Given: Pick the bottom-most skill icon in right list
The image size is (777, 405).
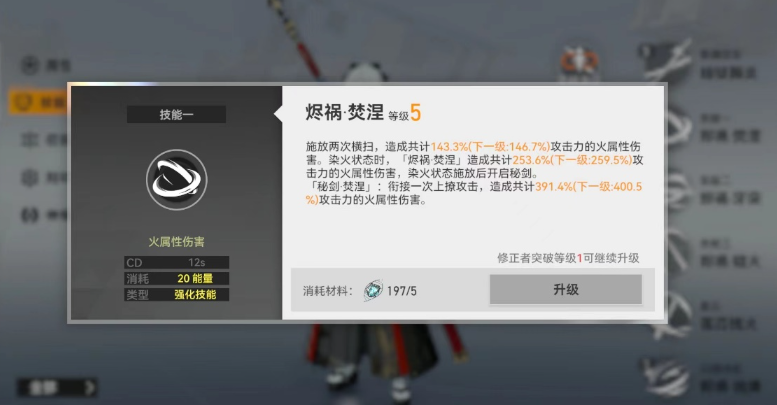Looking at the screenshot, I should pos(666,378).
